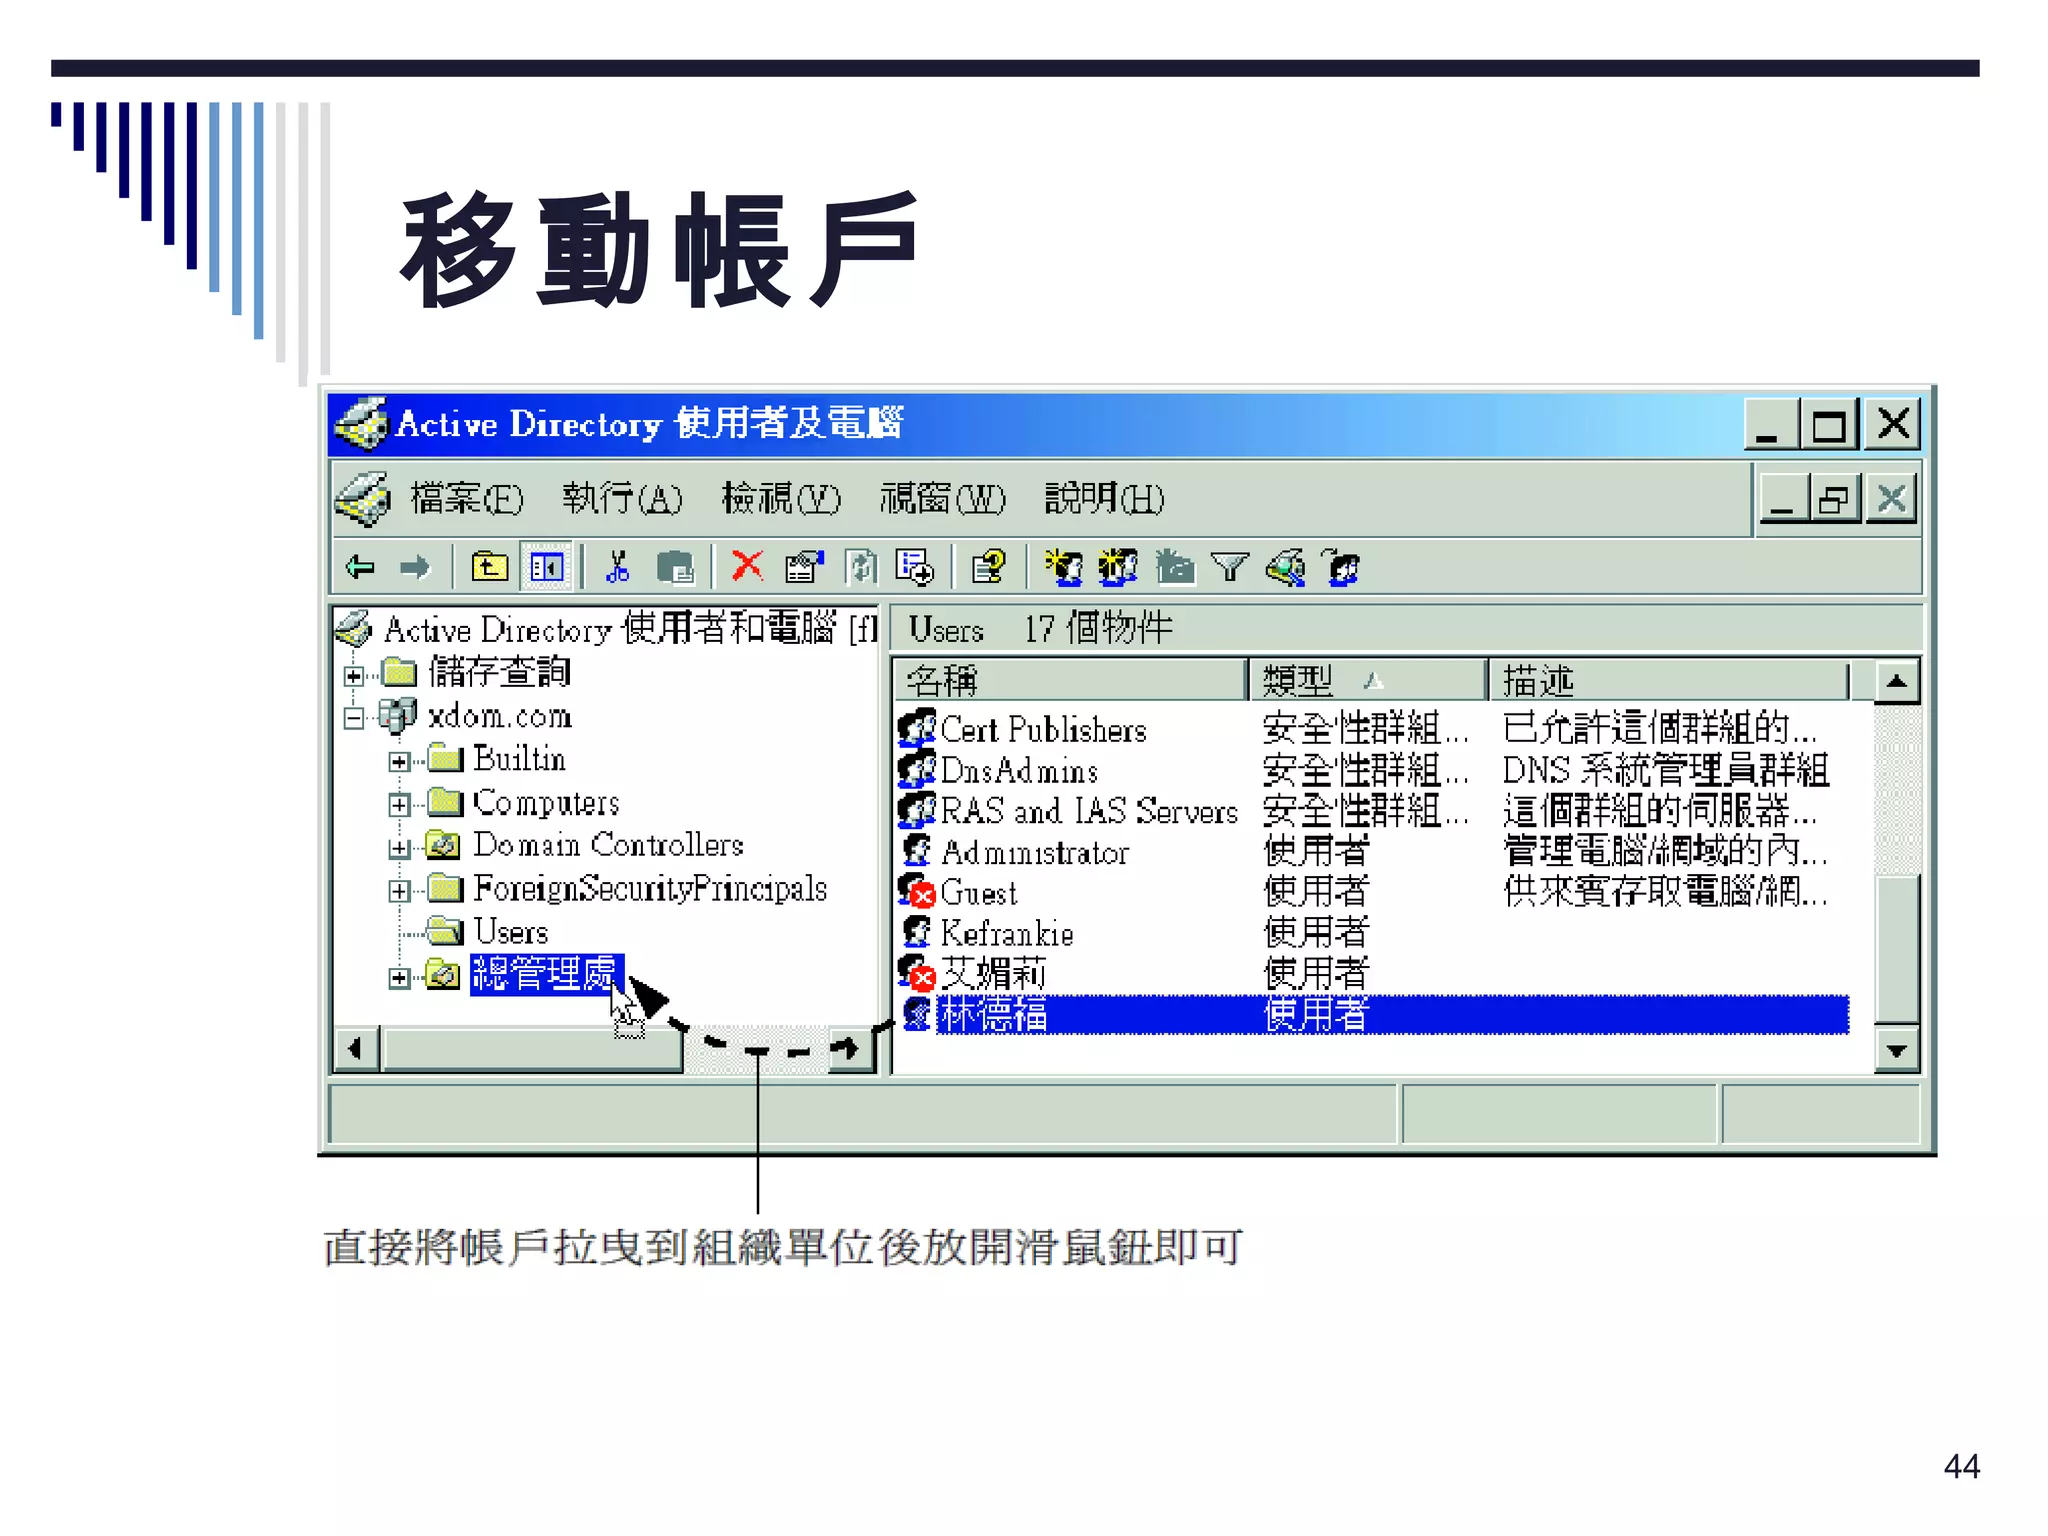Create new group with two-heads icon
This screenshot has width=2048, height=1536.
1118,567
